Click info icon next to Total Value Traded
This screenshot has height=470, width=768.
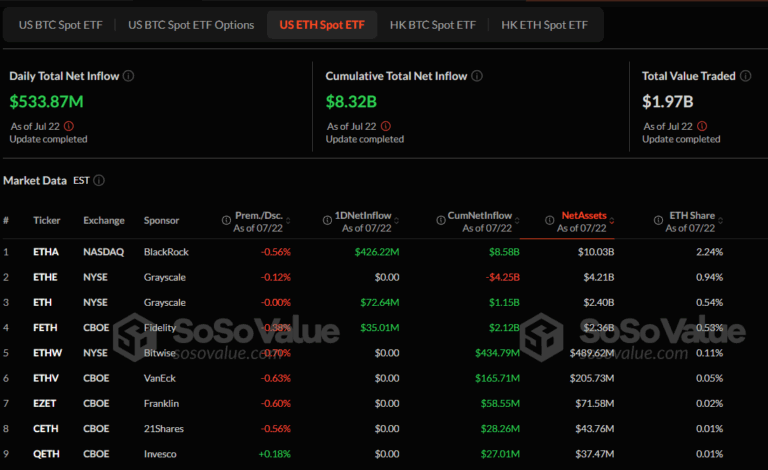[x=745, y=76]
